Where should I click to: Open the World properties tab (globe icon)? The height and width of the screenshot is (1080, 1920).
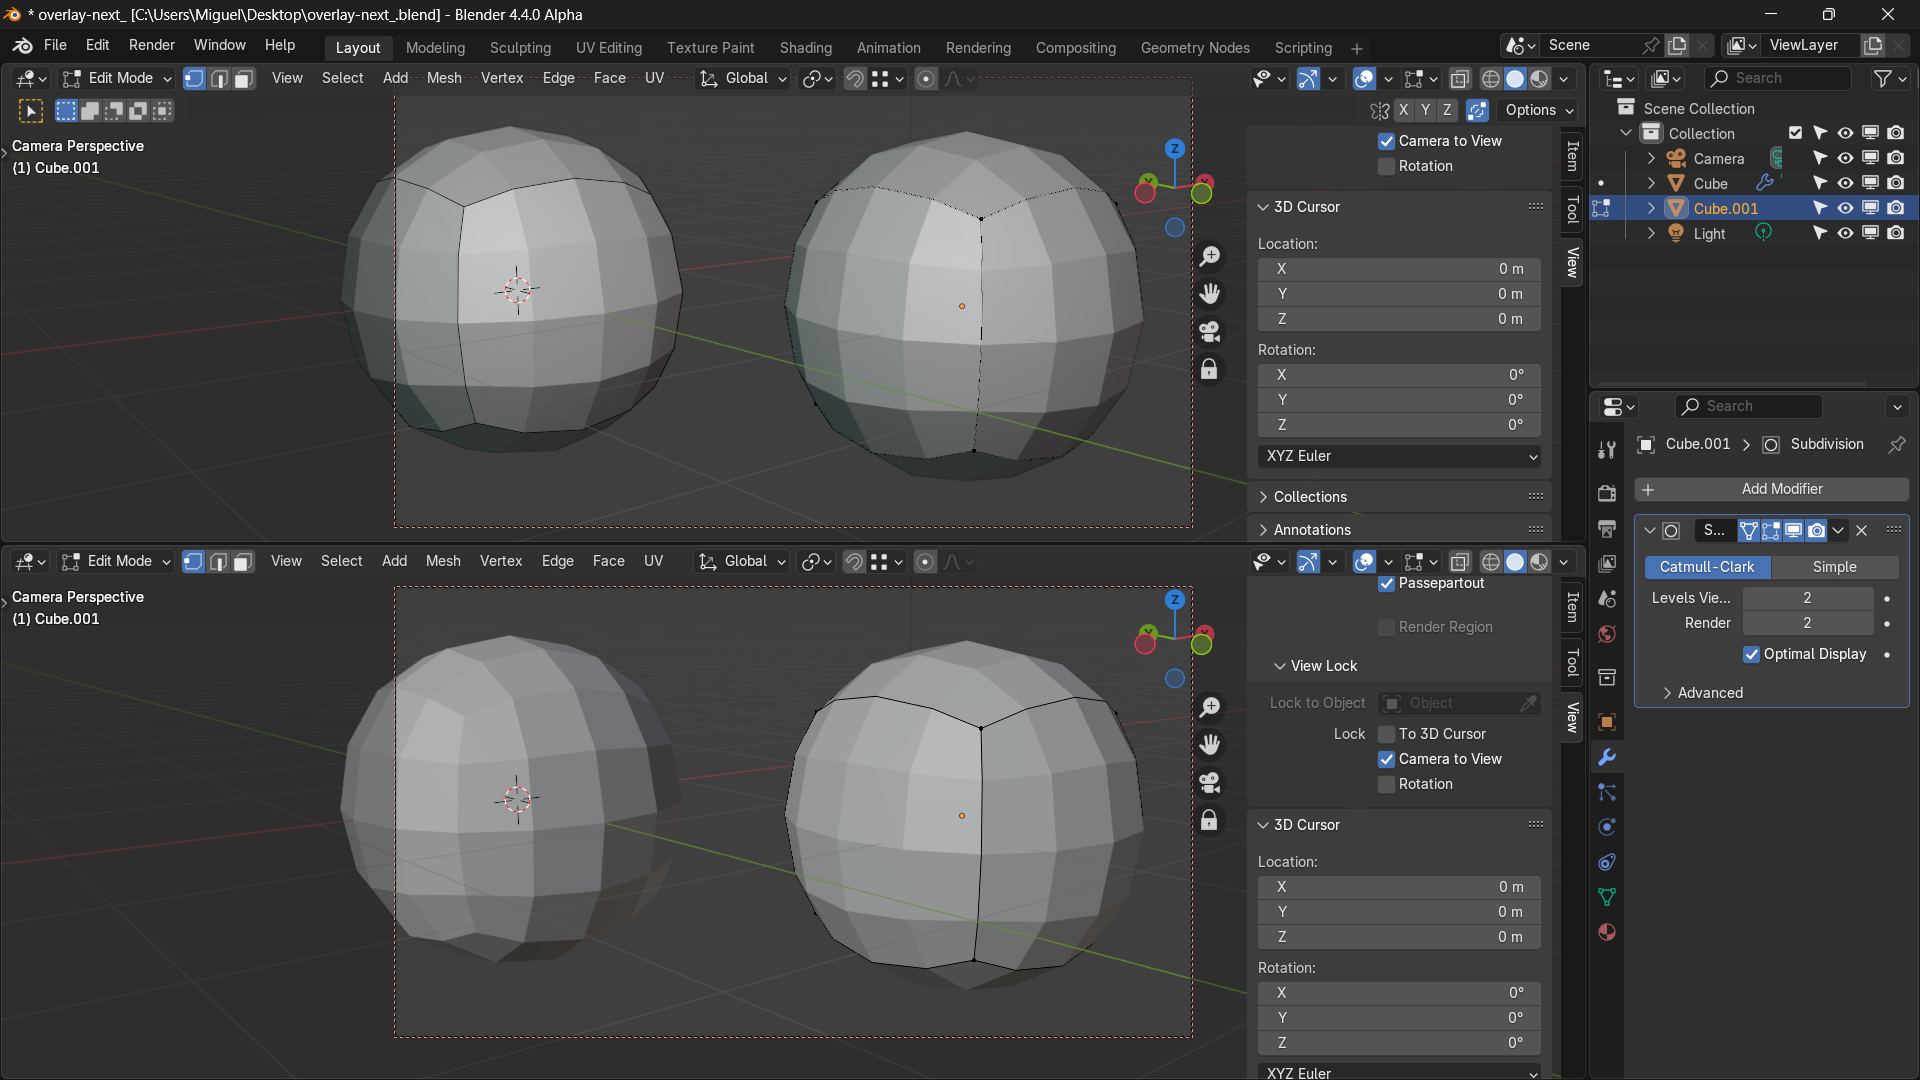(1607, 634)
